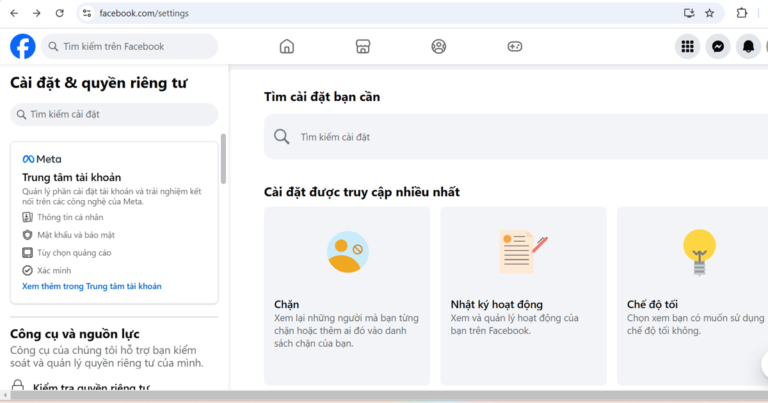The image size is (768, 403).
Task: Click the horizontal scrollbar at bottom
Action: pos(387,395)
